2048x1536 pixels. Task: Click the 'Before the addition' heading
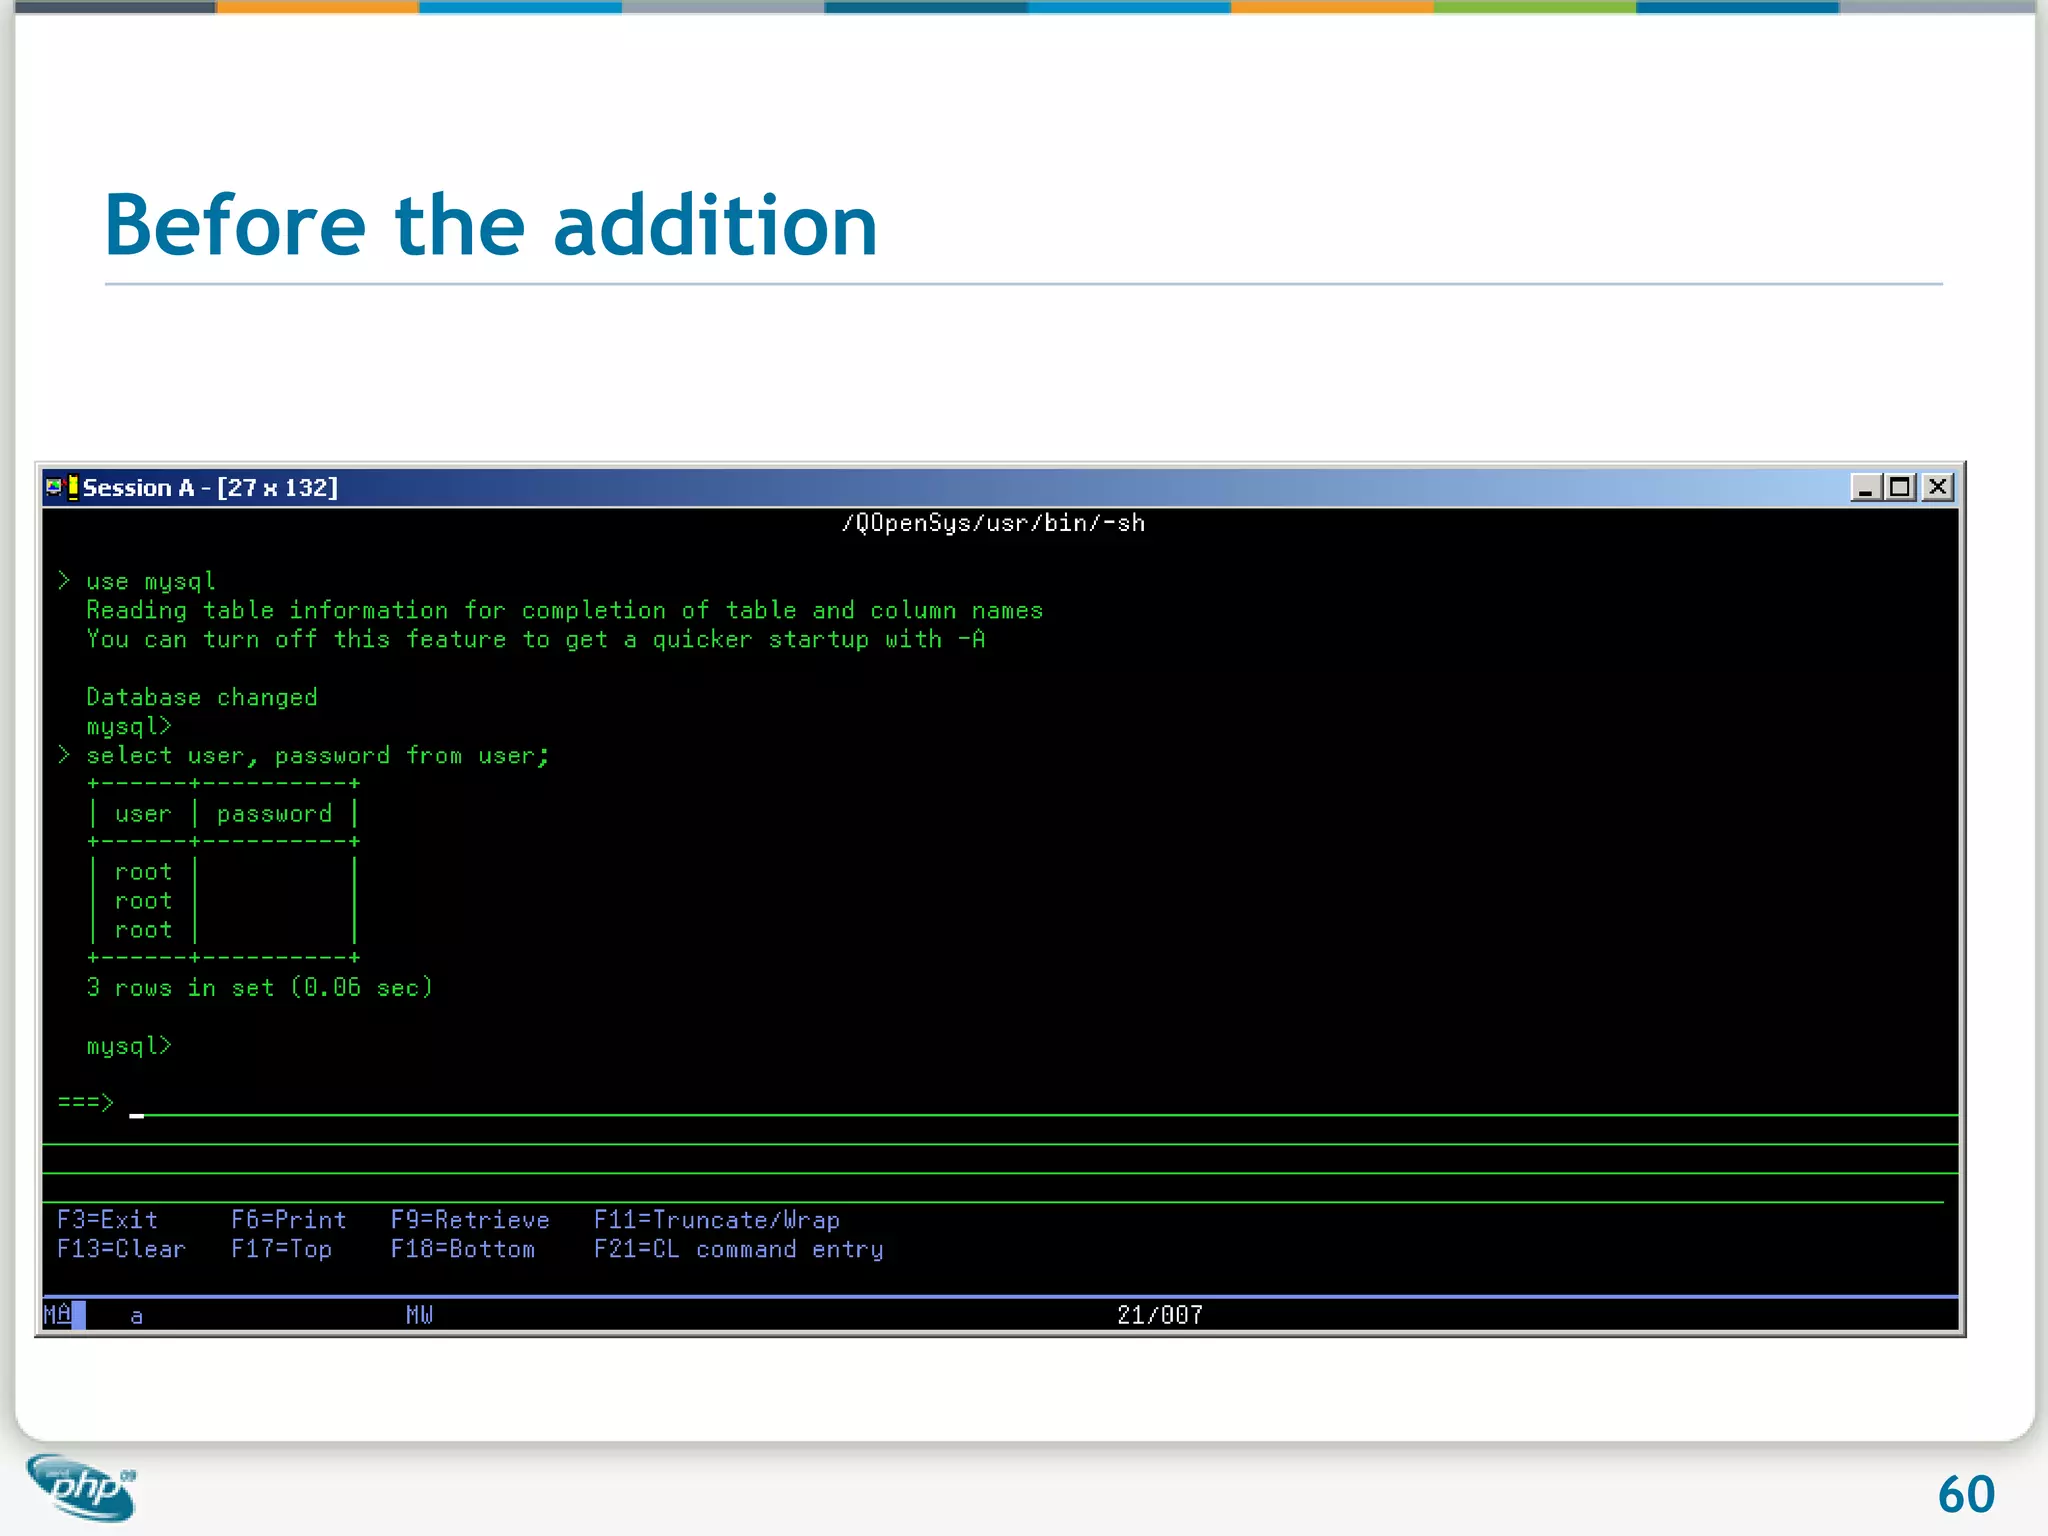[x=490, y=225]
